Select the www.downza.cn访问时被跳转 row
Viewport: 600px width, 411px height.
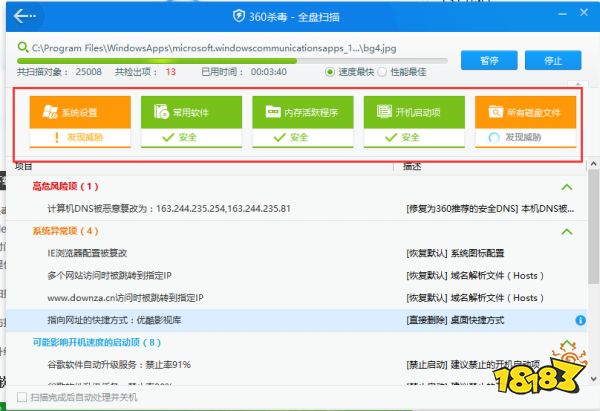coord(297,298)
